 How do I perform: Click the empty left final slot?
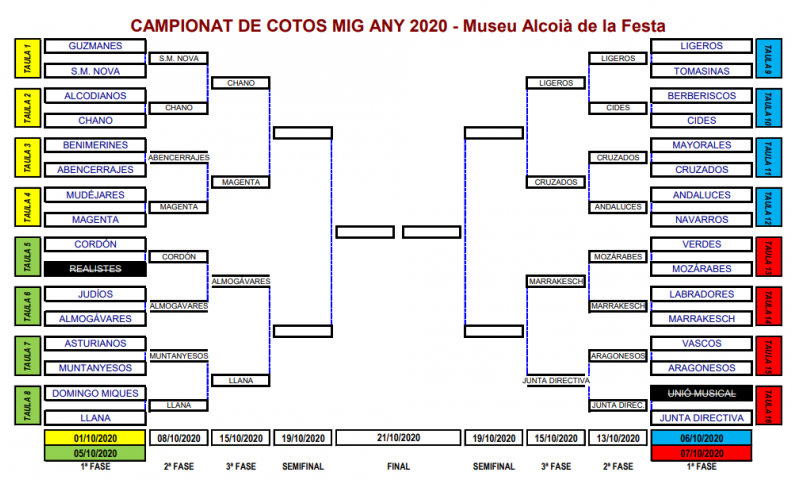(x=365, y=232)
